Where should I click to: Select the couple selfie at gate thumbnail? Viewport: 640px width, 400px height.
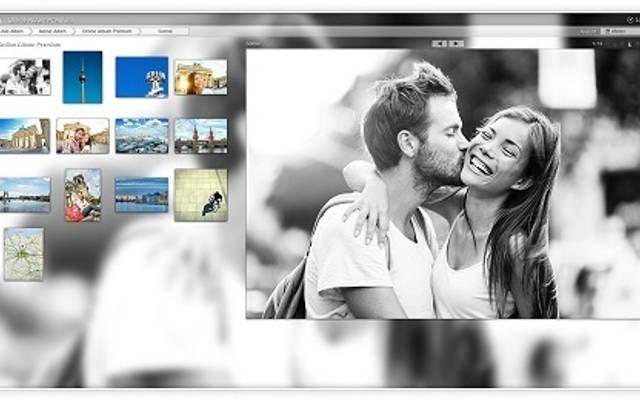point(82,135)
